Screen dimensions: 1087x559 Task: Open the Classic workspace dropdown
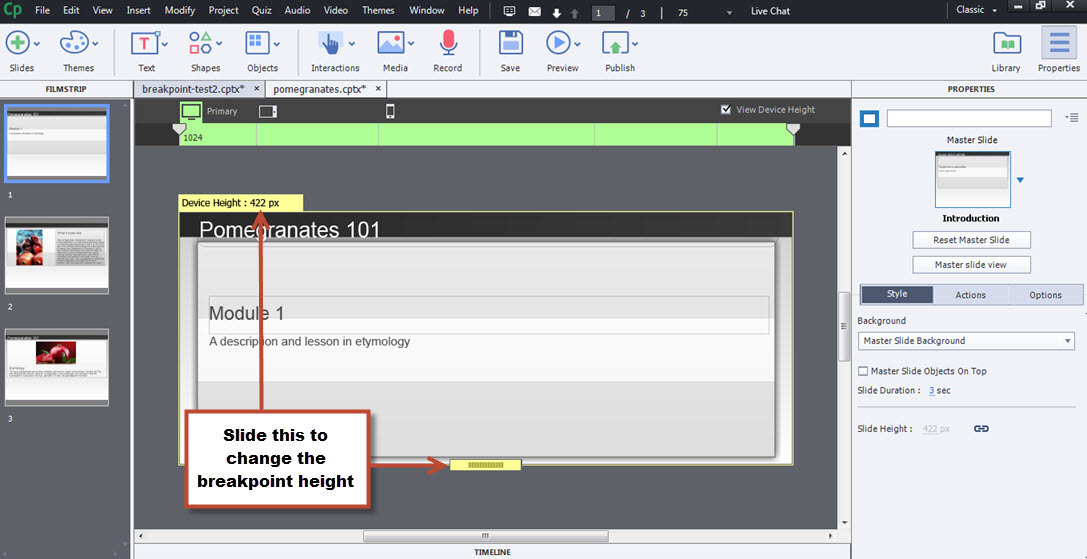(x=977, y=10)
